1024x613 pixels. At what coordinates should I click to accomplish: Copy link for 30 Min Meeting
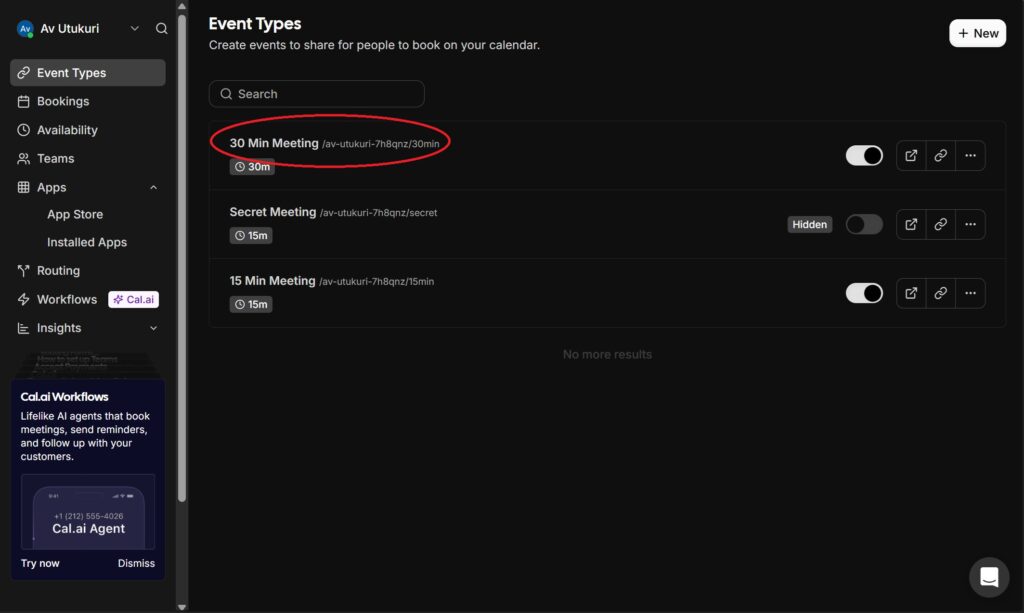pyautogui.click(x=940, y=156)
